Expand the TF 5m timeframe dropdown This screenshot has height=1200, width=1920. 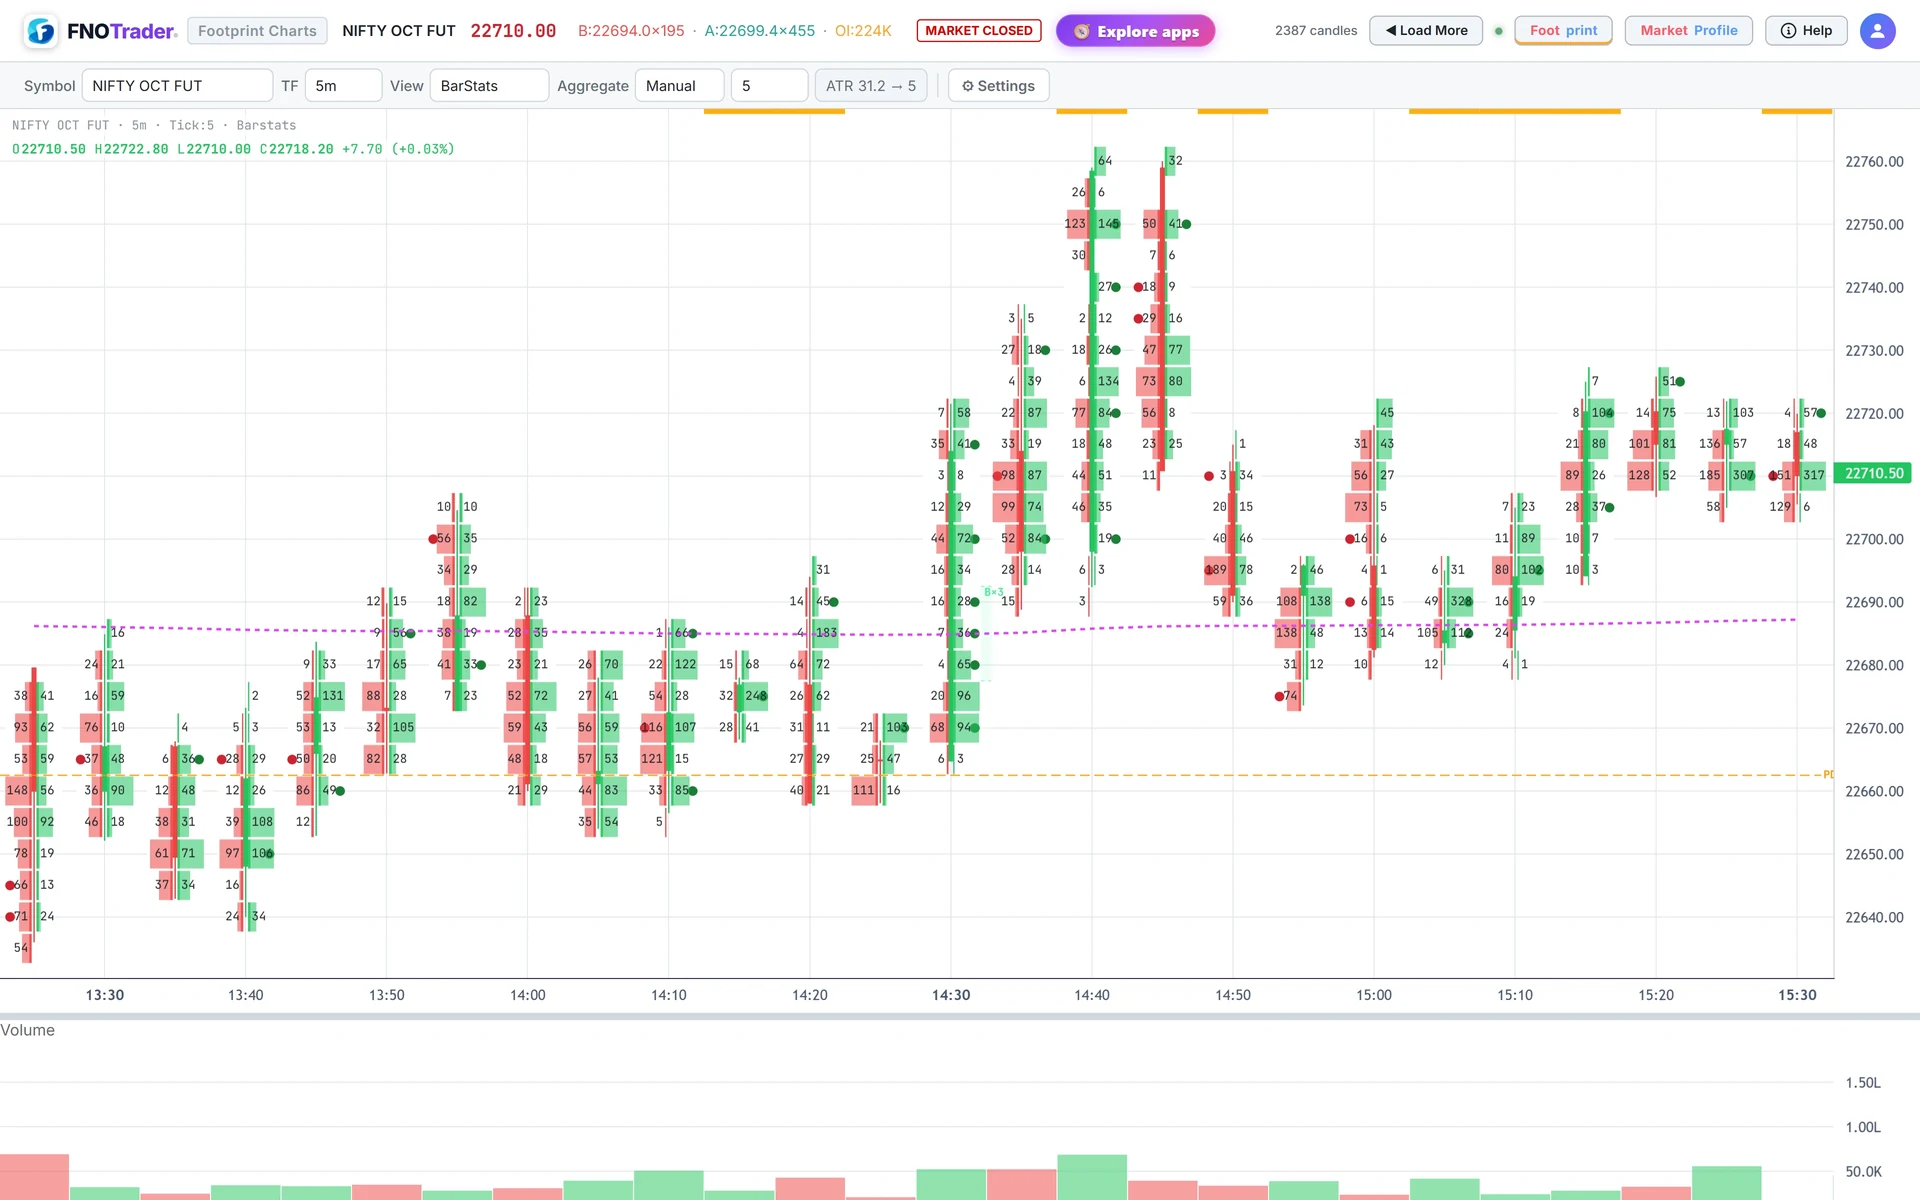[343, 86]
